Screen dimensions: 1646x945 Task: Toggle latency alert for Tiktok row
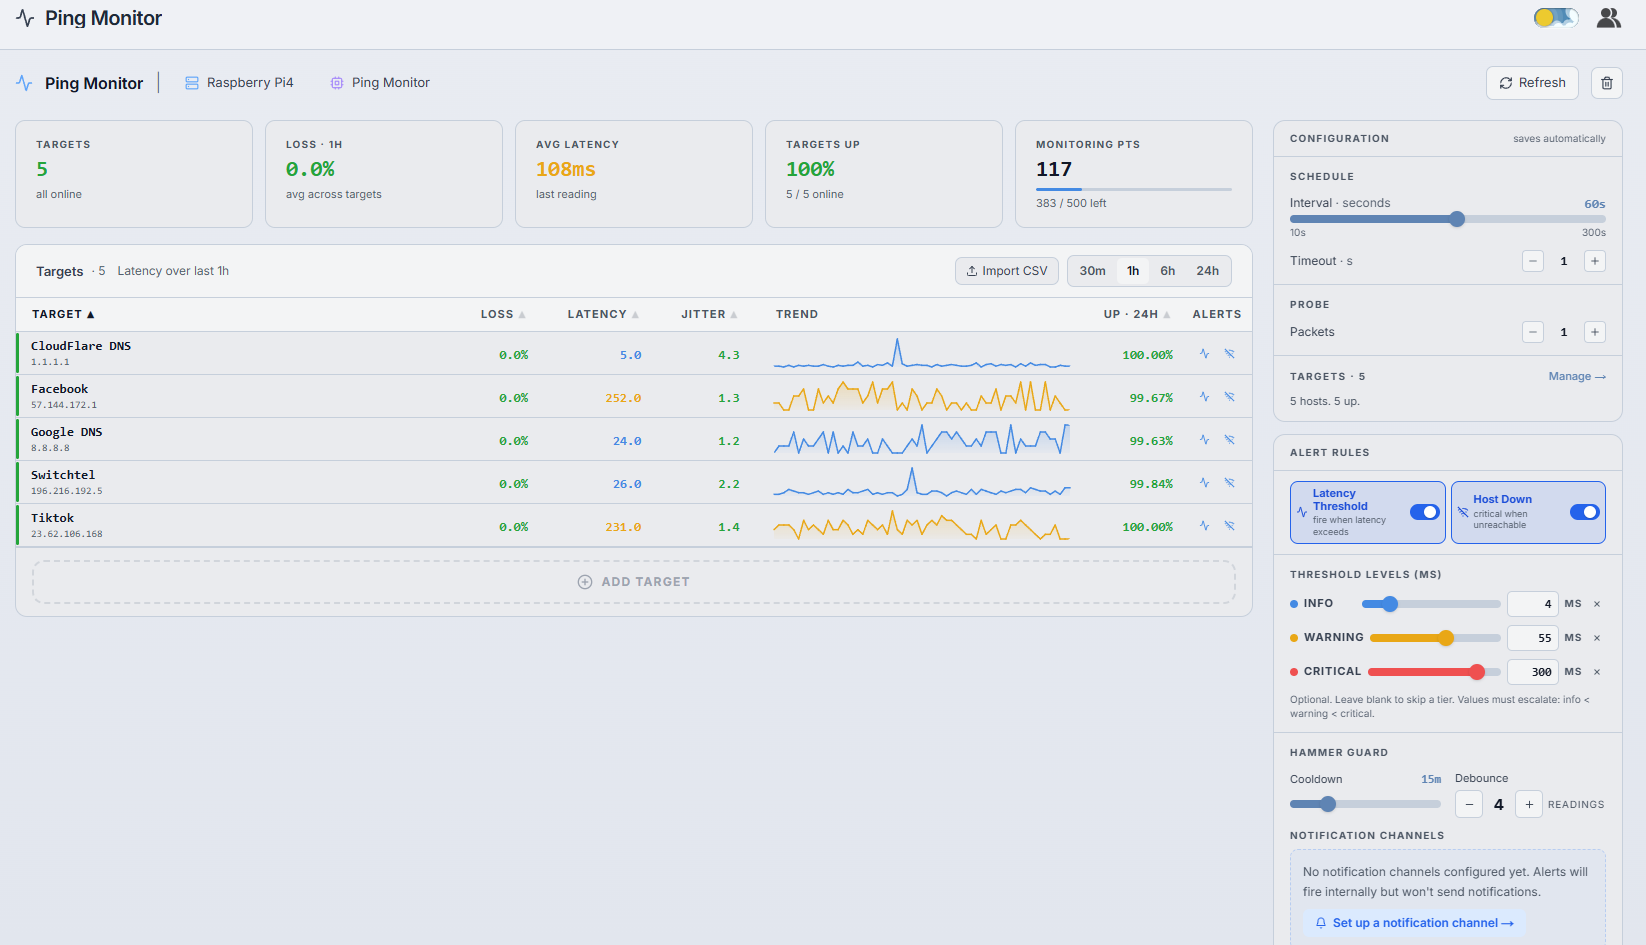coord(1205,526)
